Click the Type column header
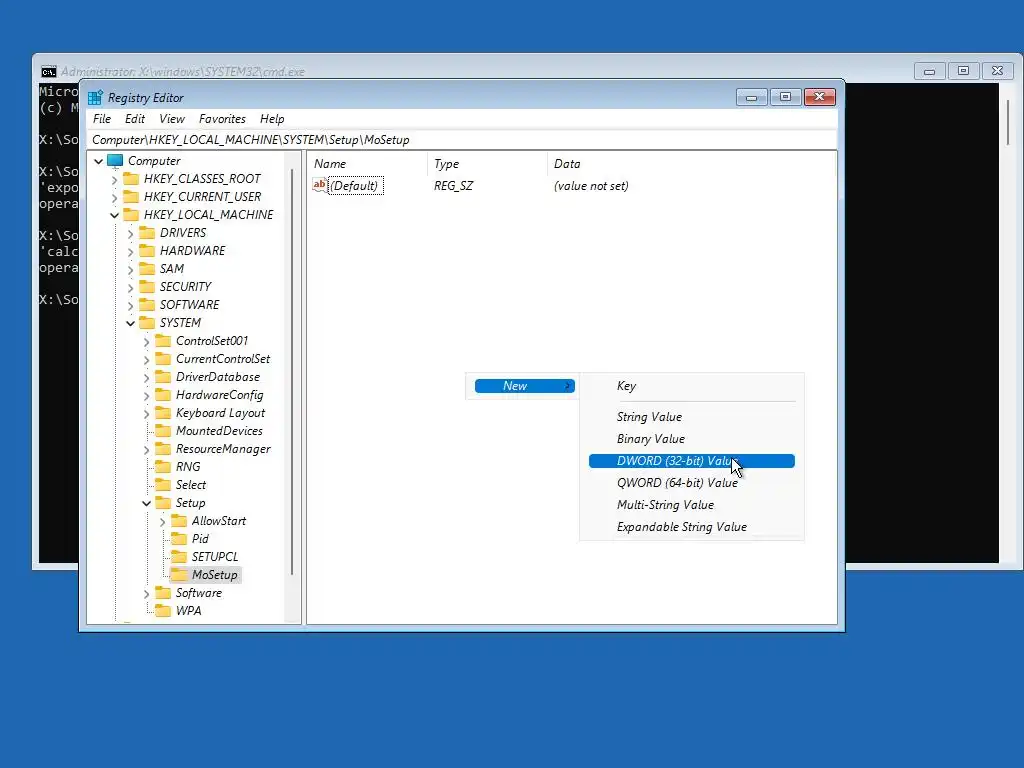This screenshot has width=1024, height=768. point(487,164)
